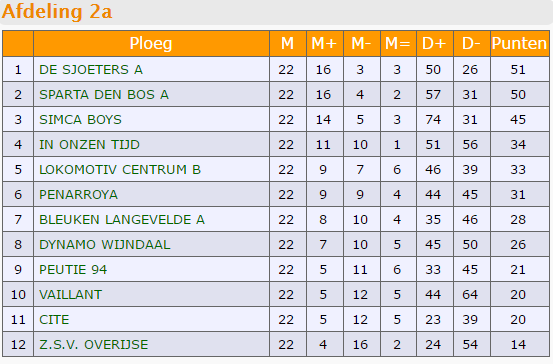
Task: Select BLEUKEN LANGEVELDE A team link
Action: 122,220
